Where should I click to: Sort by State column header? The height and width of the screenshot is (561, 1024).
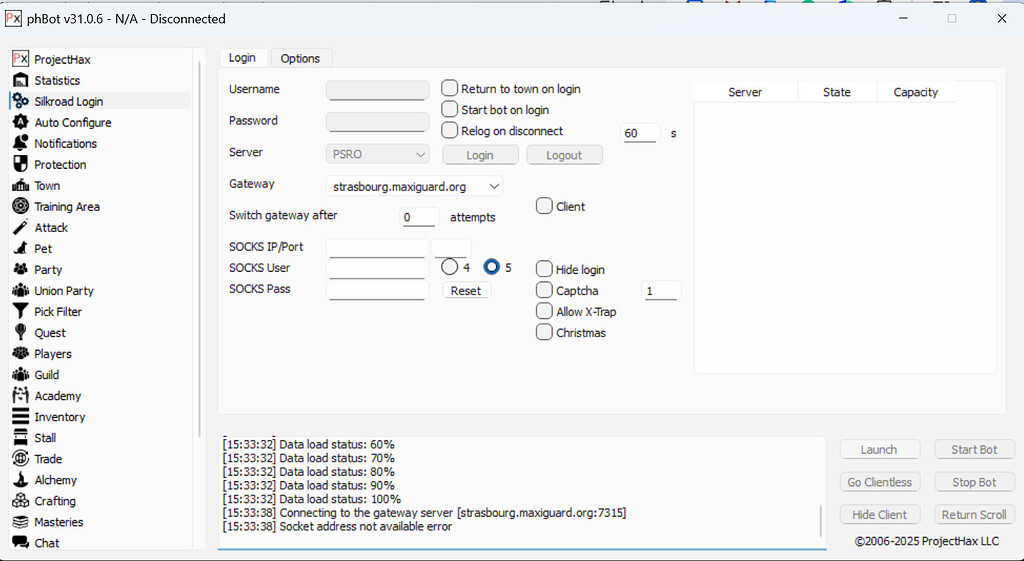[837, 92]
